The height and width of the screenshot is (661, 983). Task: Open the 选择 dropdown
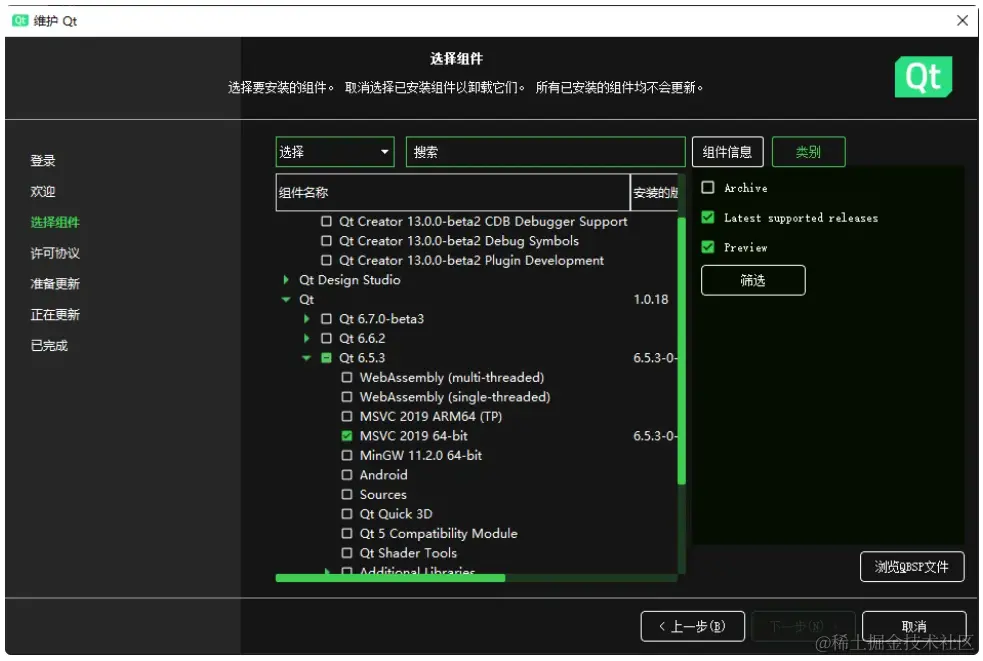click(x=335, y=152)
